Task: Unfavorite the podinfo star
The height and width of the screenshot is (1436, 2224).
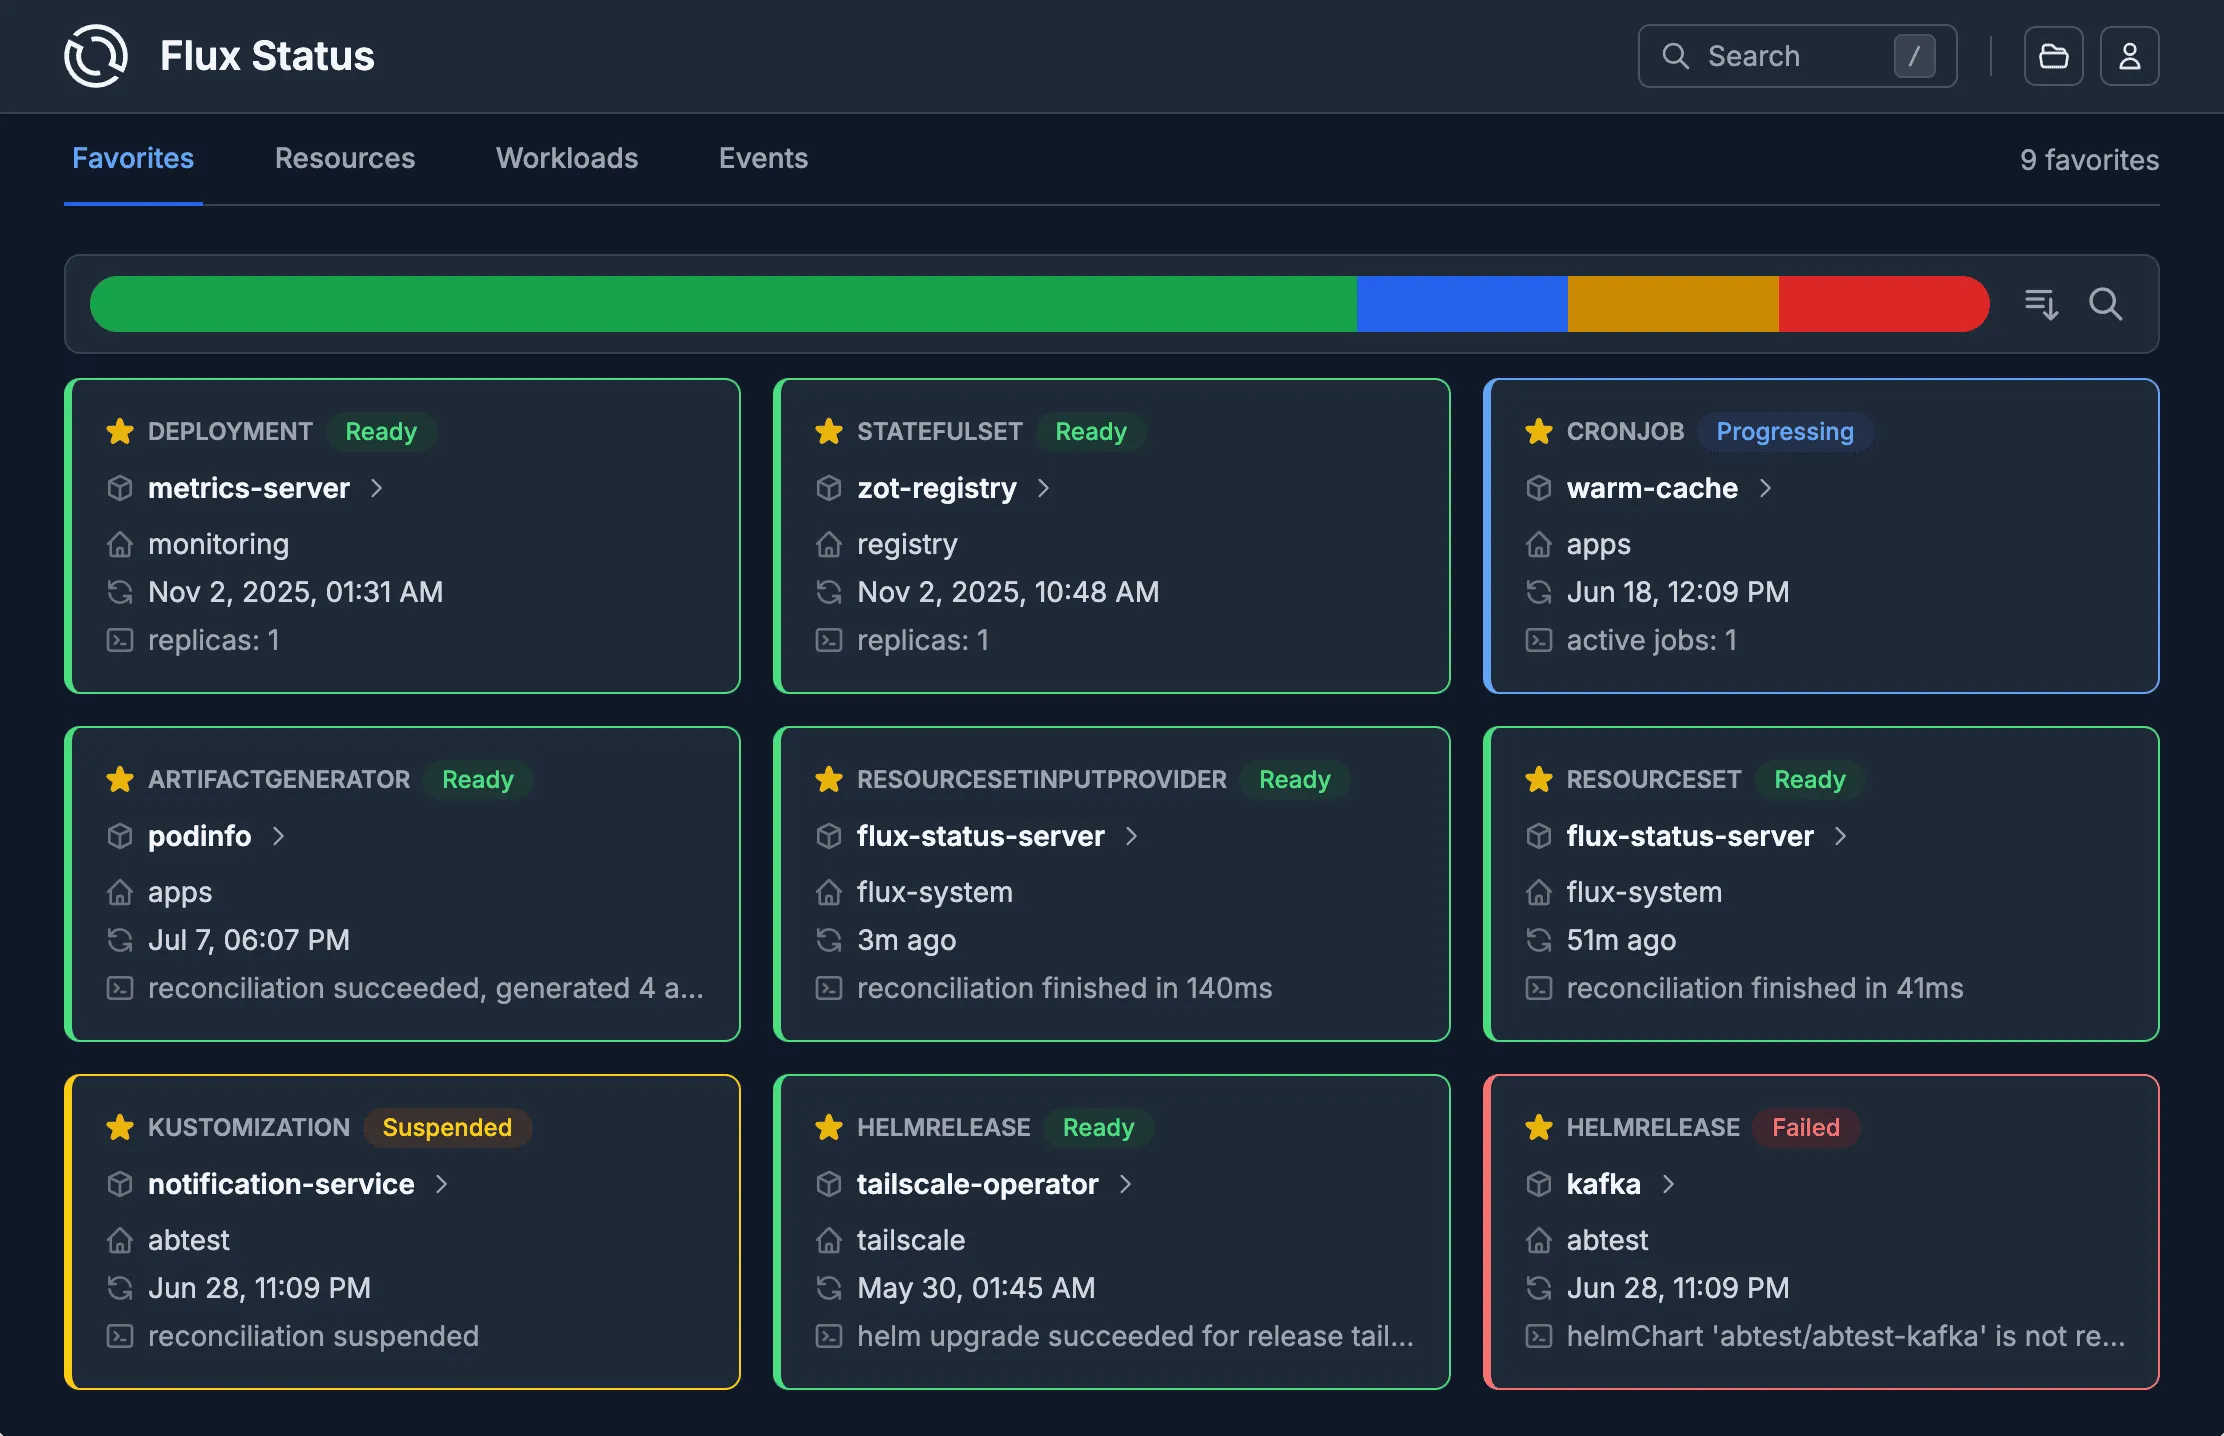Action: click(x=120, y=779)
